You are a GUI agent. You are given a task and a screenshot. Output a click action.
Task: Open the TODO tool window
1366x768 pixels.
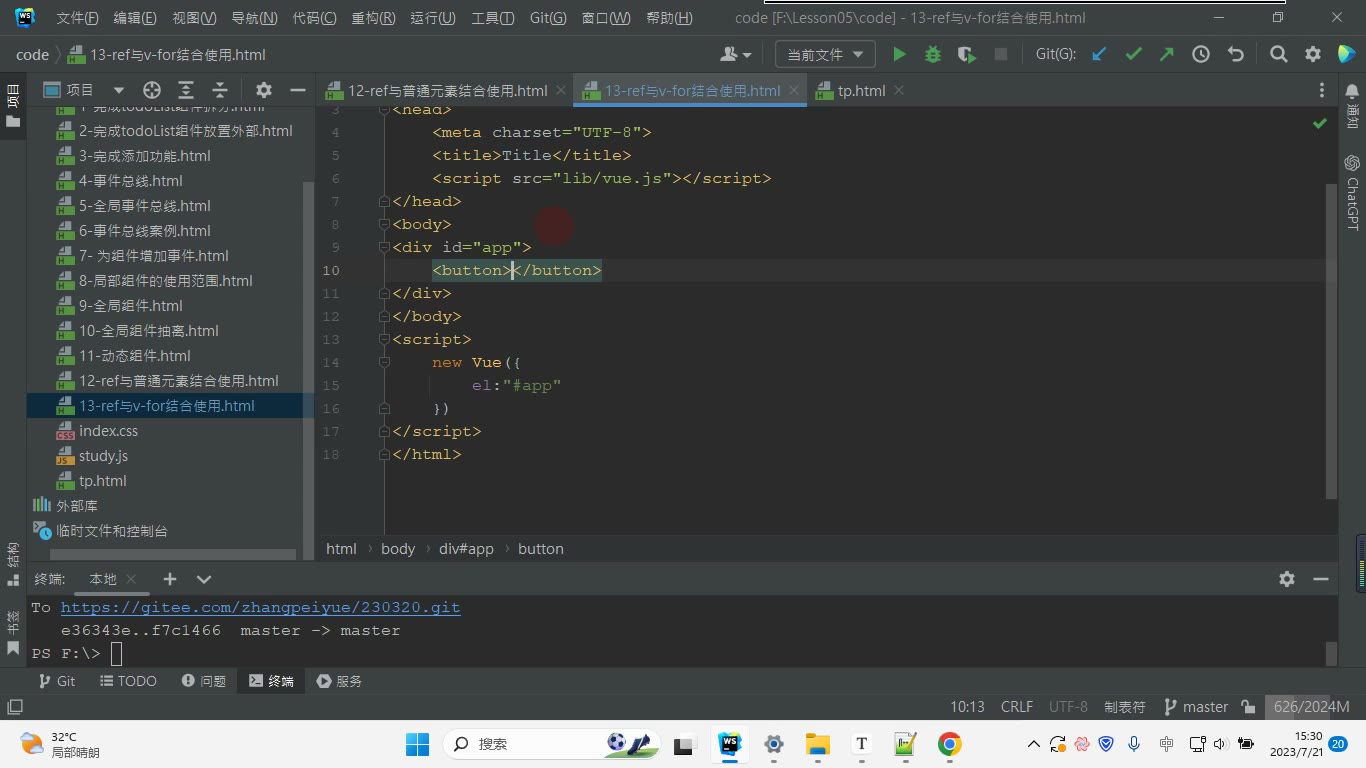coord(129,681)
